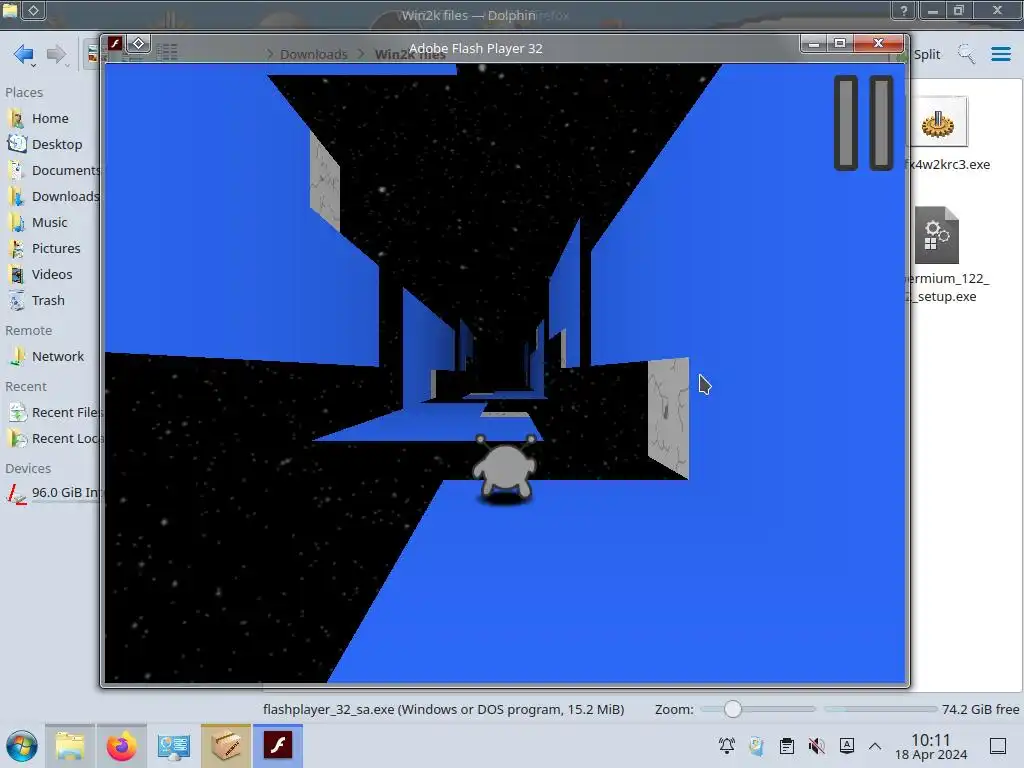Open Dolphin search magnifier icon
The image size is (1024, 768).
pos(966,54)
